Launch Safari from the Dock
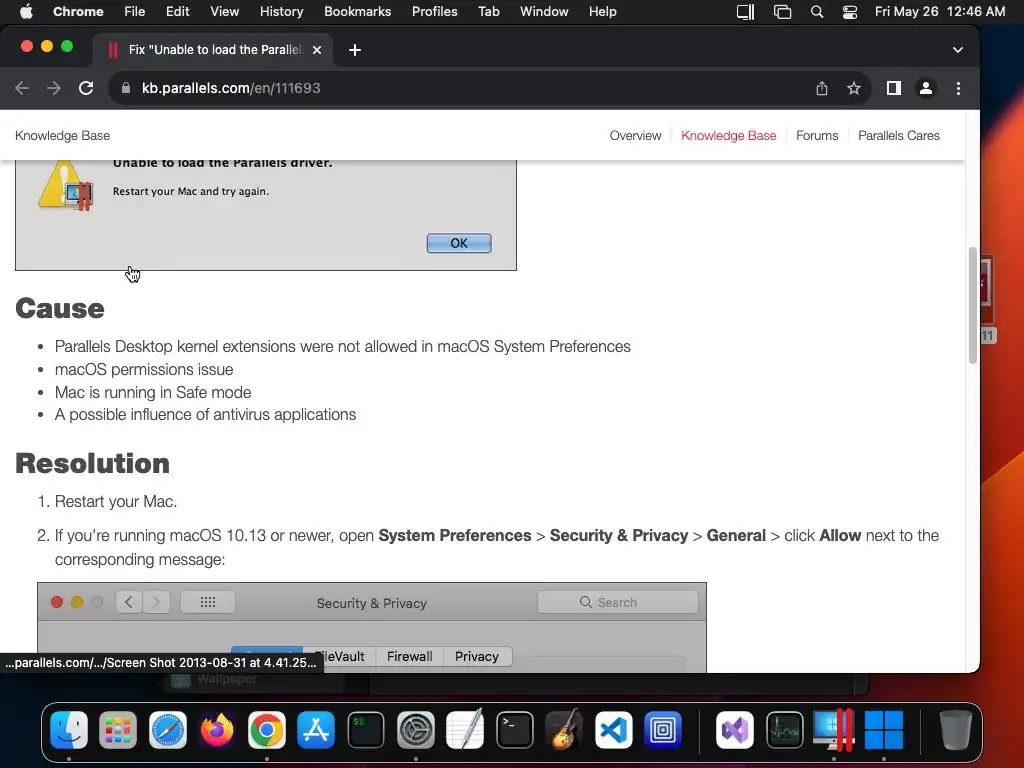This screenshot has width=1024, height=768. coord(168,729)
